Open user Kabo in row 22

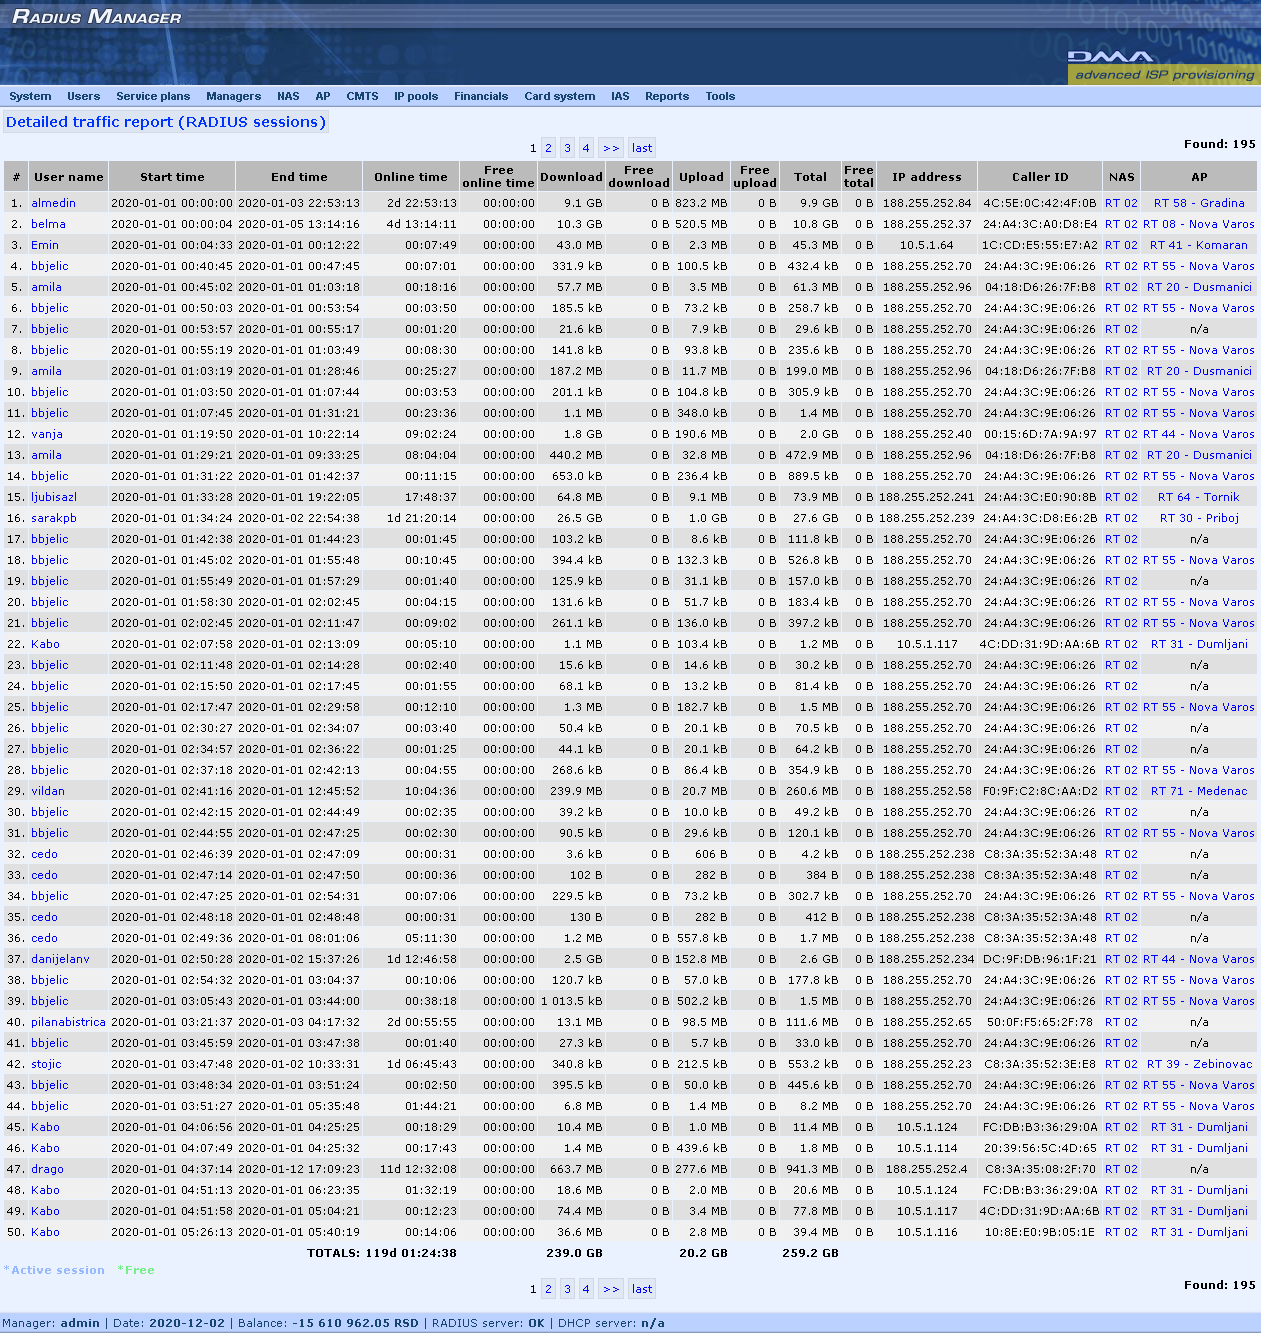45,644
